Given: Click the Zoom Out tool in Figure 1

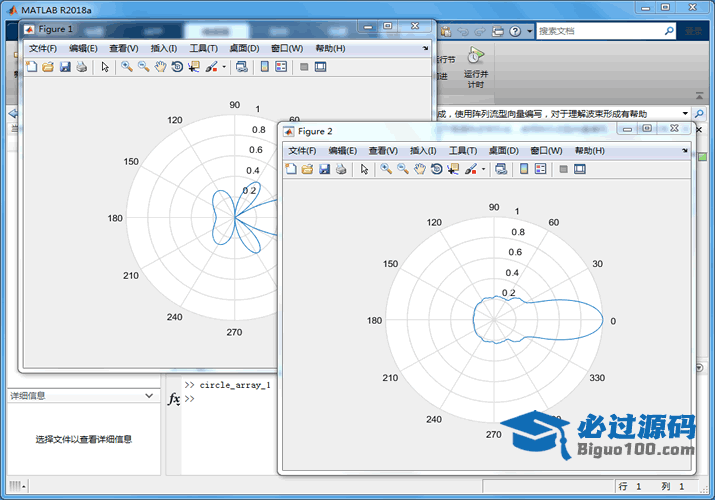Looking at the screenshot, I should (x=143, y=67).
